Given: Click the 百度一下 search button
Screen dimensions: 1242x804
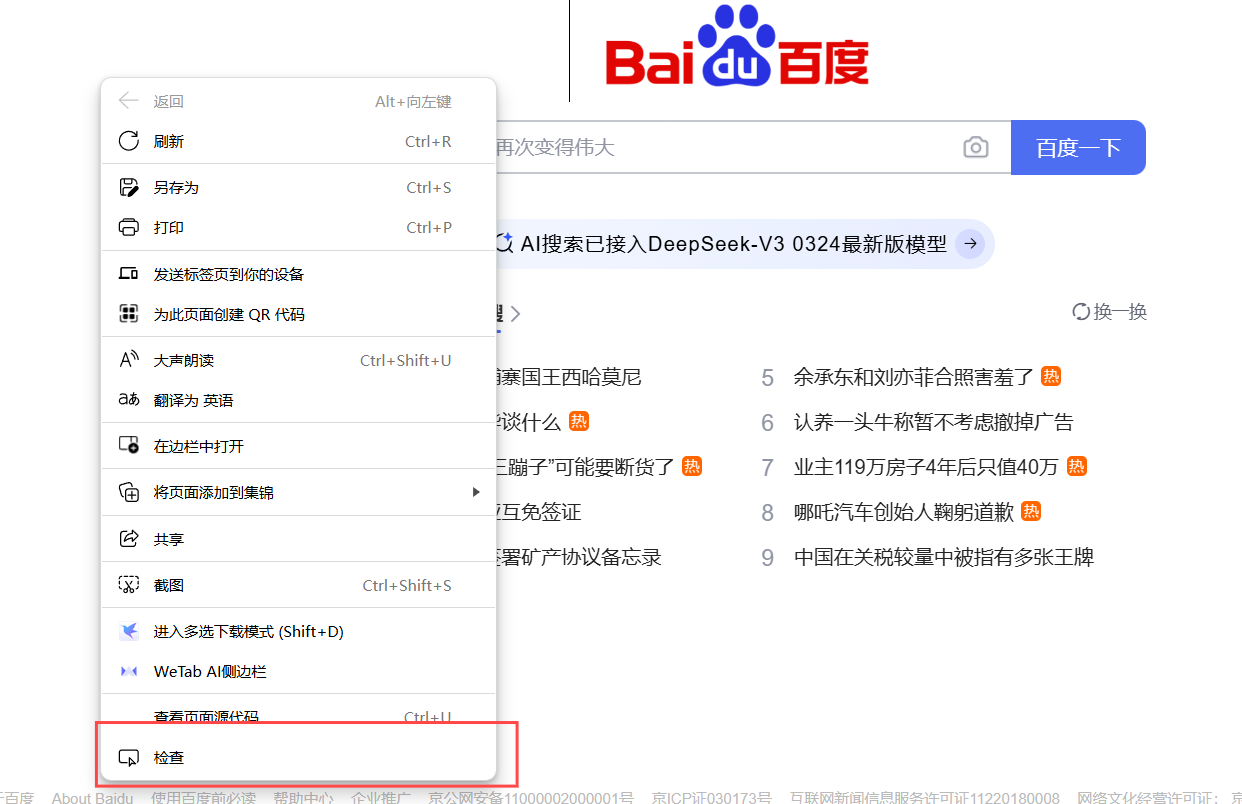Looking at the screenshot, I should (1078, 148).
